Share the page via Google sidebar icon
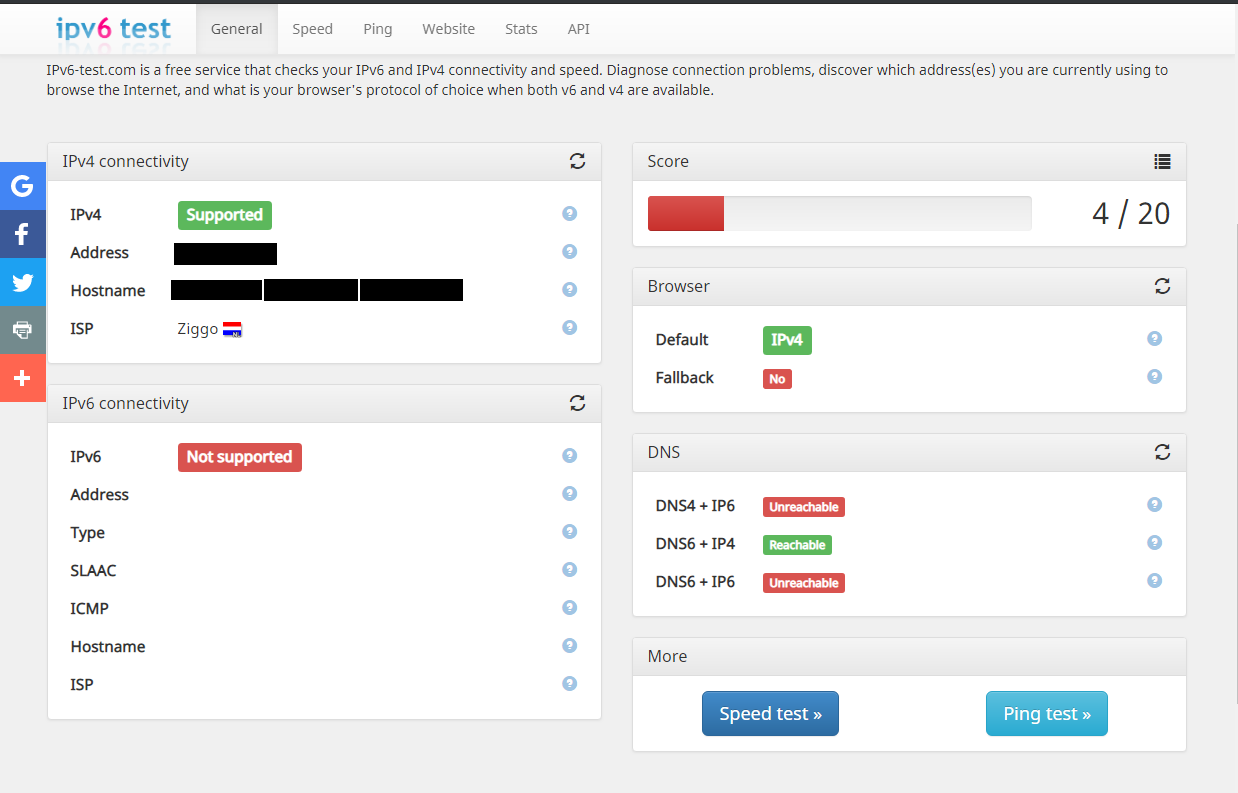This screenshot has width=1238, height=793. pyautogui.click(x=22, y=185)
